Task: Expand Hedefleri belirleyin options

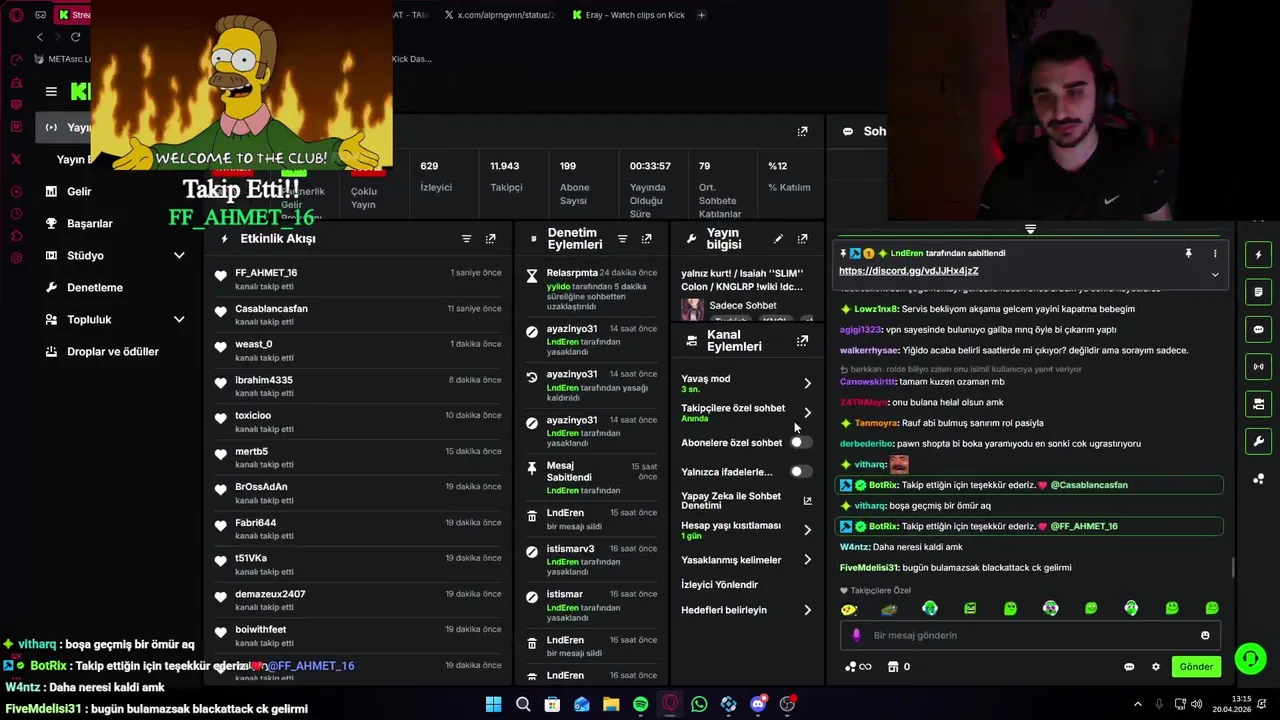Action: 807,610
